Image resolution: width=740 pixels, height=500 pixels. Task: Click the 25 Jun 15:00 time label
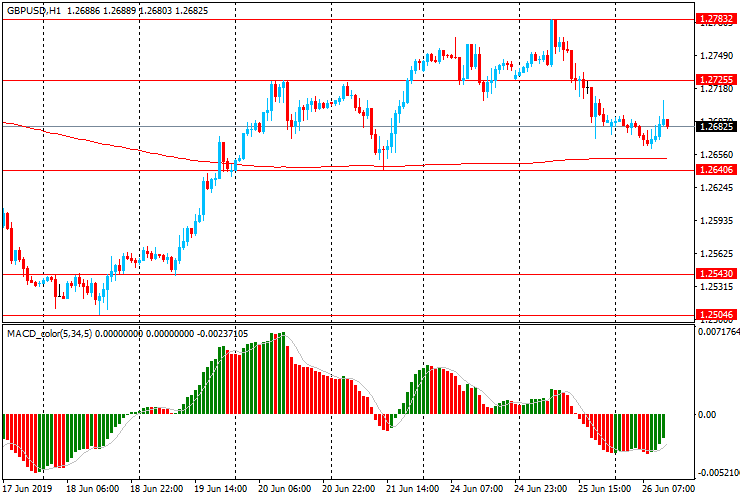(x=605, y=488)
